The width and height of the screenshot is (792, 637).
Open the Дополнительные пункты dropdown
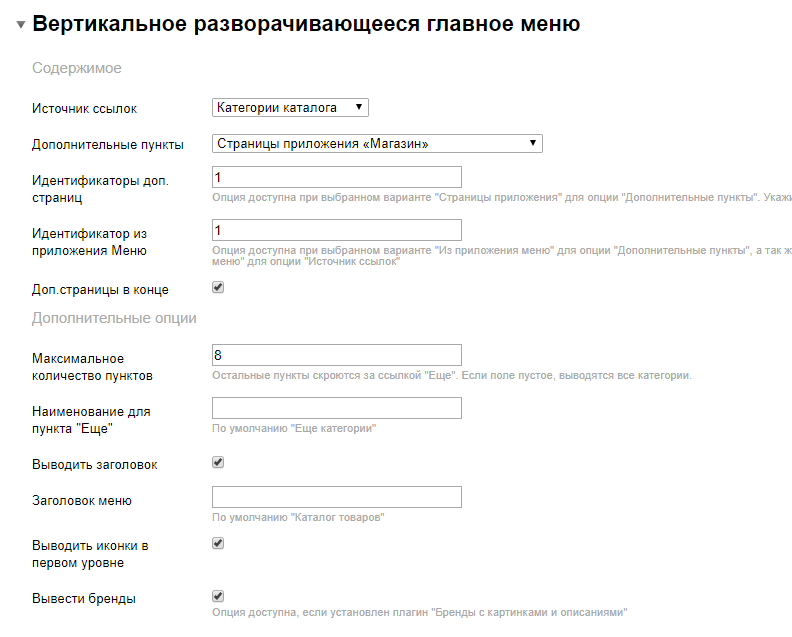tap(377, 144)
